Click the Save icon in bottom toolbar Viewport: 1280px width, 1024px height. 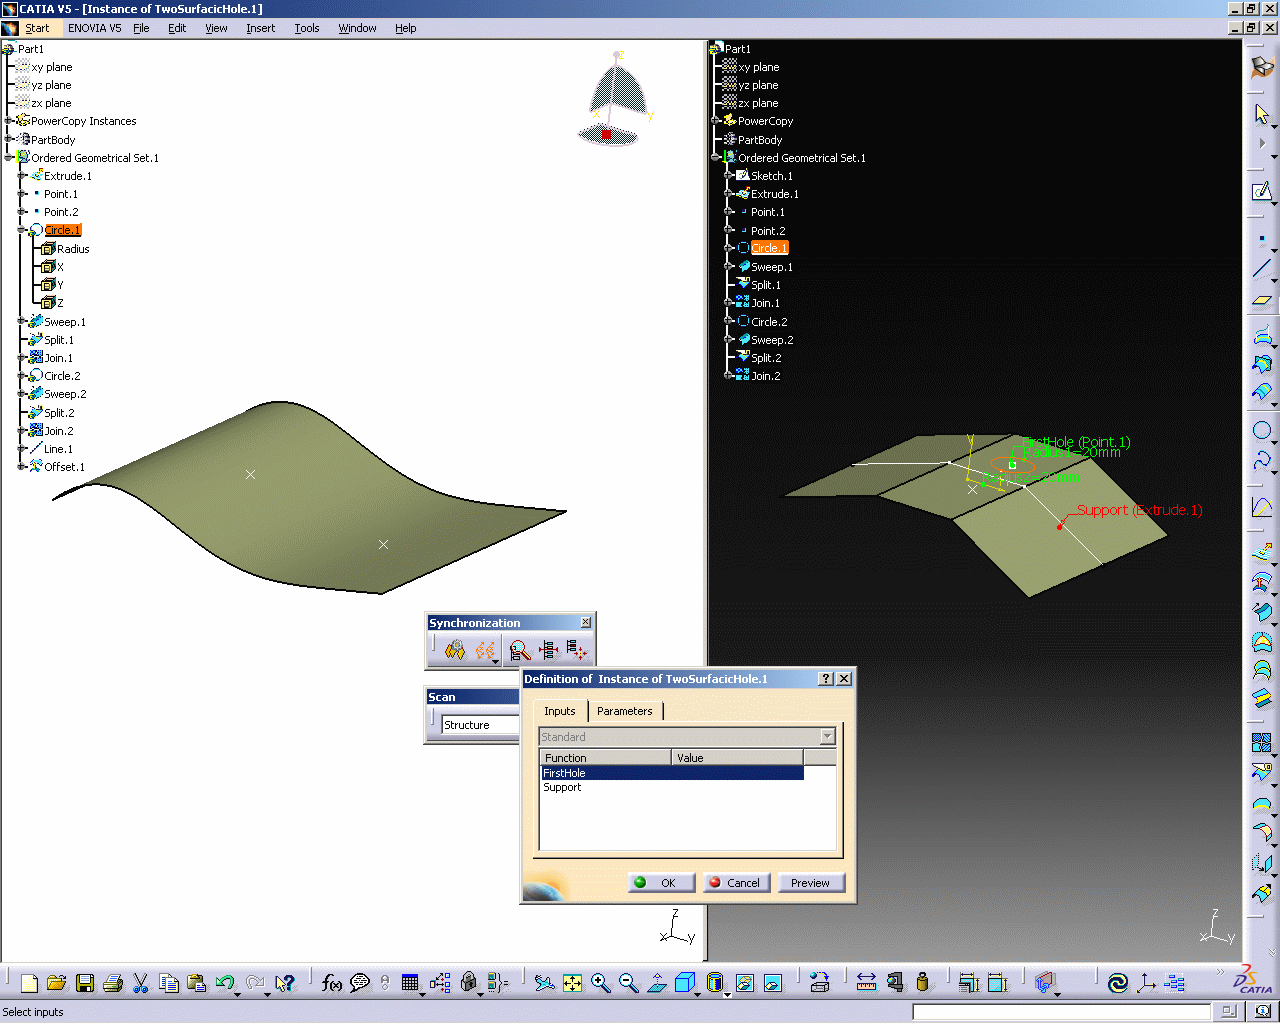click(85, 983)
